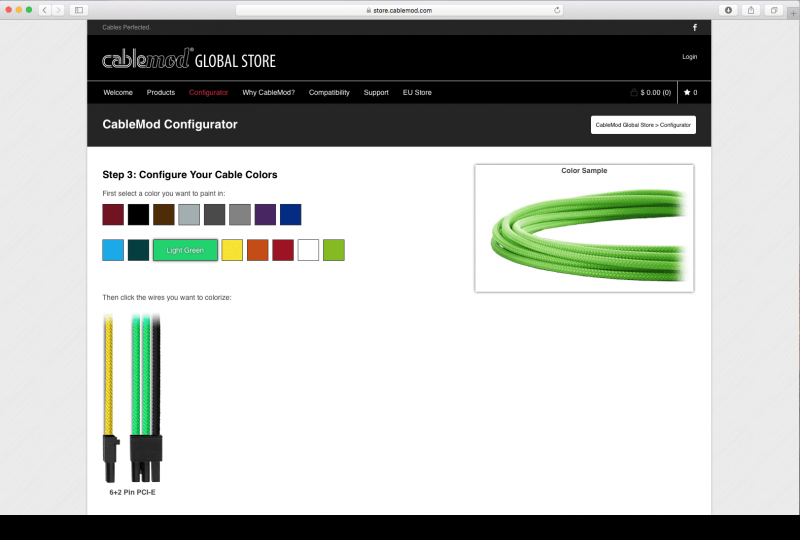This screenshot has width=800, height=540.
Task: Select the light silver-gray color swatch
Action: 189,214
